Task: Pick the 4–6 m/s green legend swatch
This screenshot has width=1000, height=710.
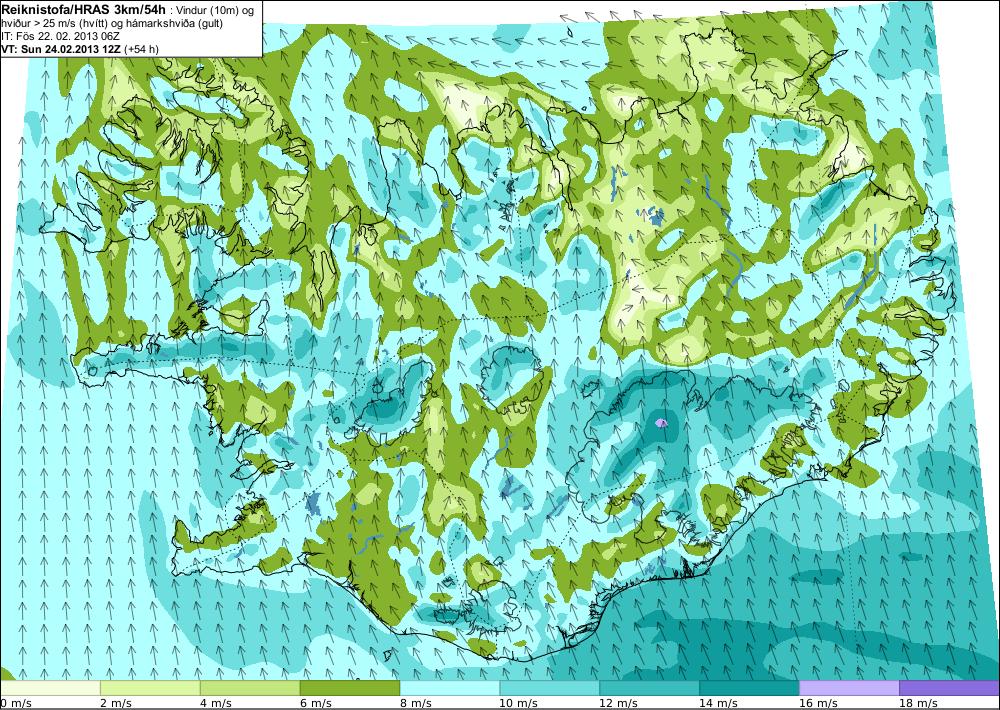Action: pyautogui.click(x=250, y=688)
